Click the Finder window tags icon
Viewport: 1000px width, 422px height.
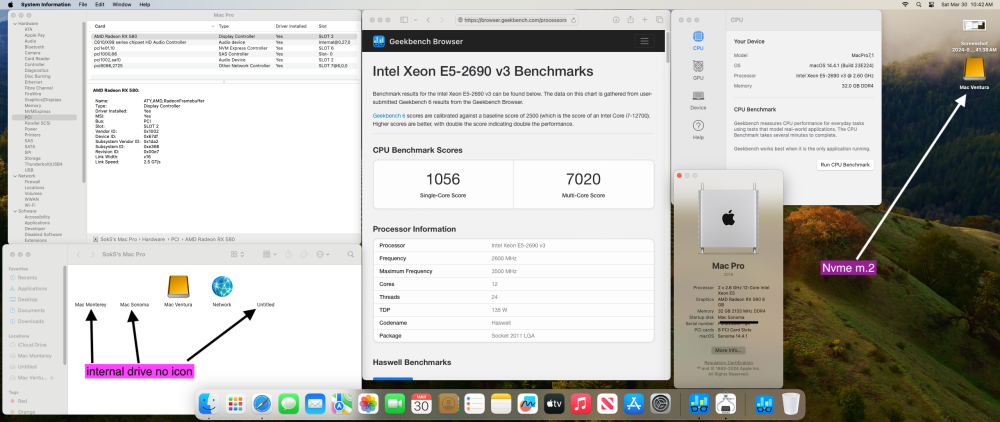click(304, 254)
